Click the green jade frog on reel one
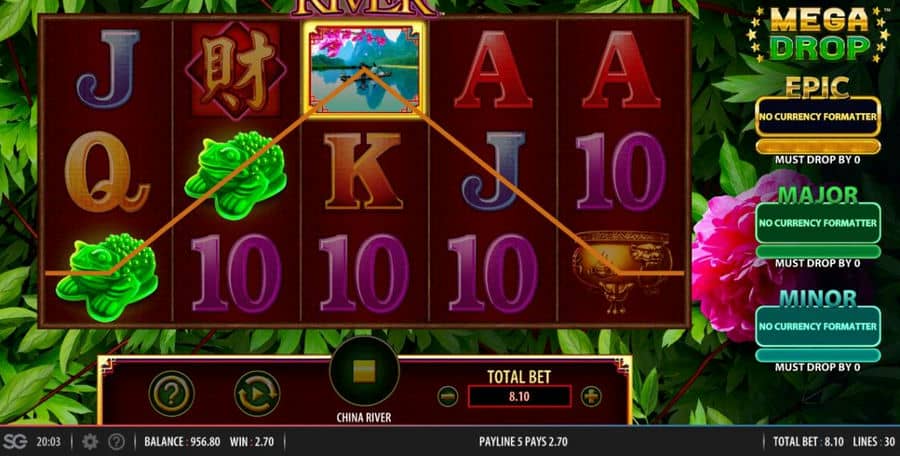This screenshot has width=900, height=456. click(107, 276)
